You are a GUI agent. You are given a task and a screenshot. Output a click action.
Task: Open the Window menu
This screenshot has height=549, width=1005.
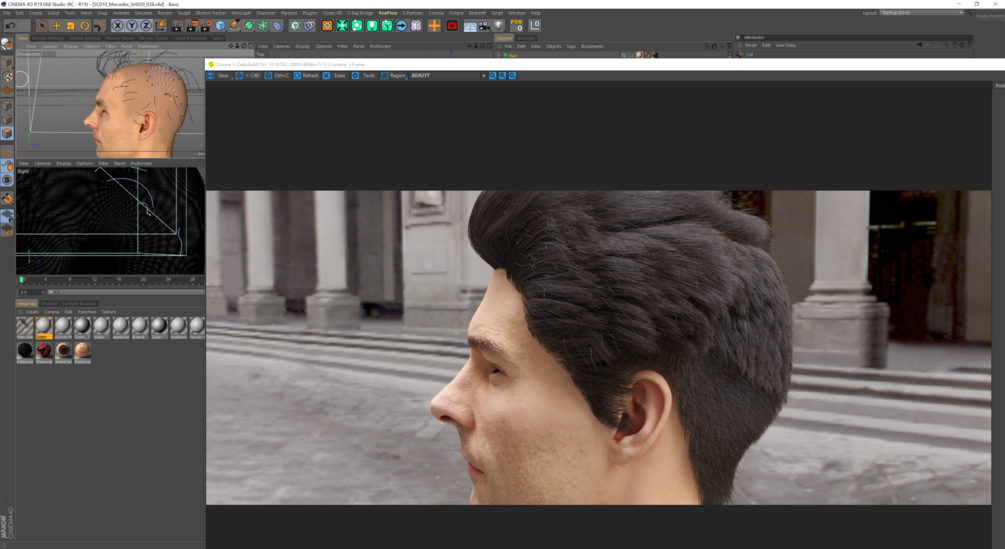tap(517, 13)
